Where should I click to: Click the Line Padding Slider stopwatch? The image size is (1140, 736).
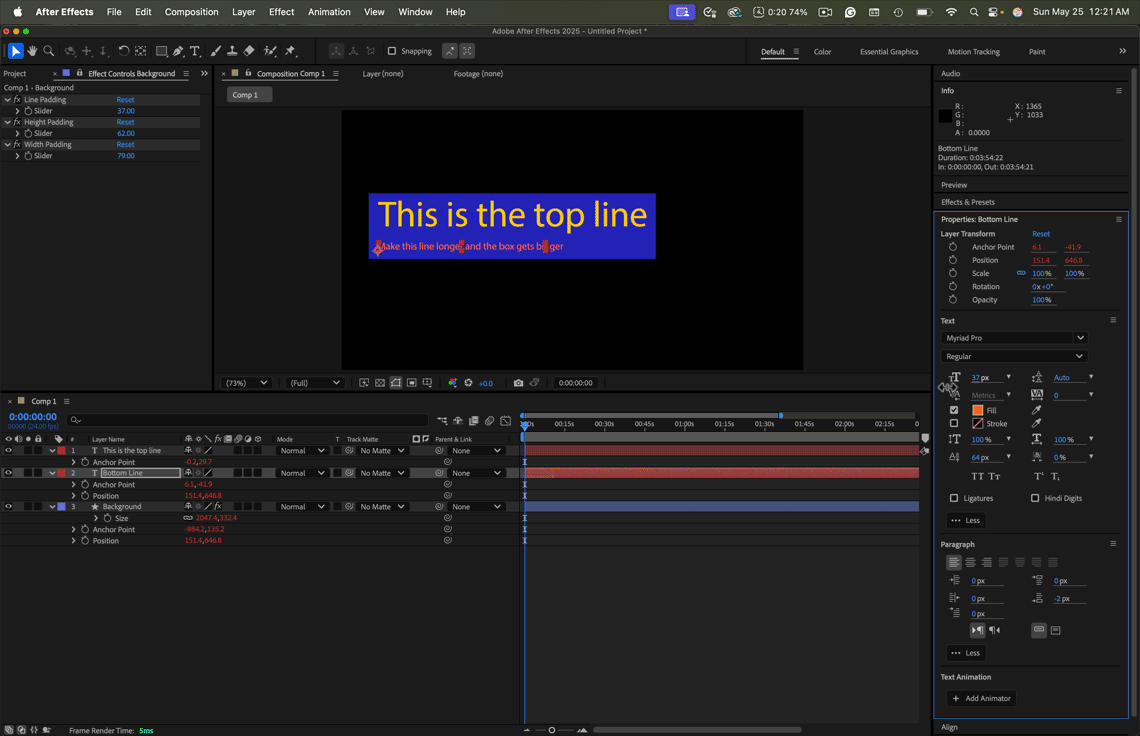[28, 111]
